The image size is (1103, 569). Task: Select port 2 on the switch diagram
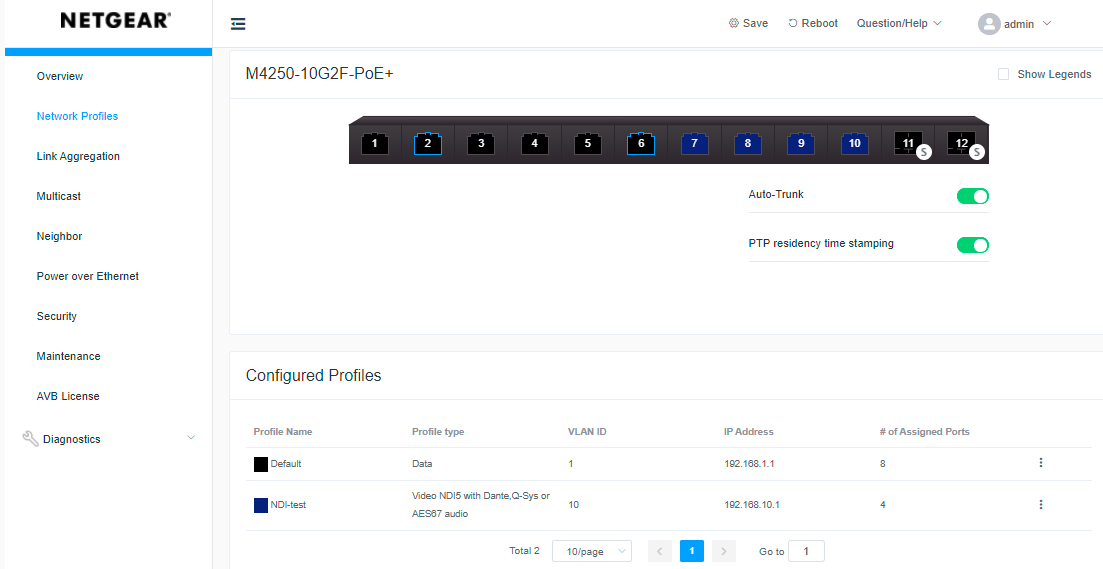428,143
